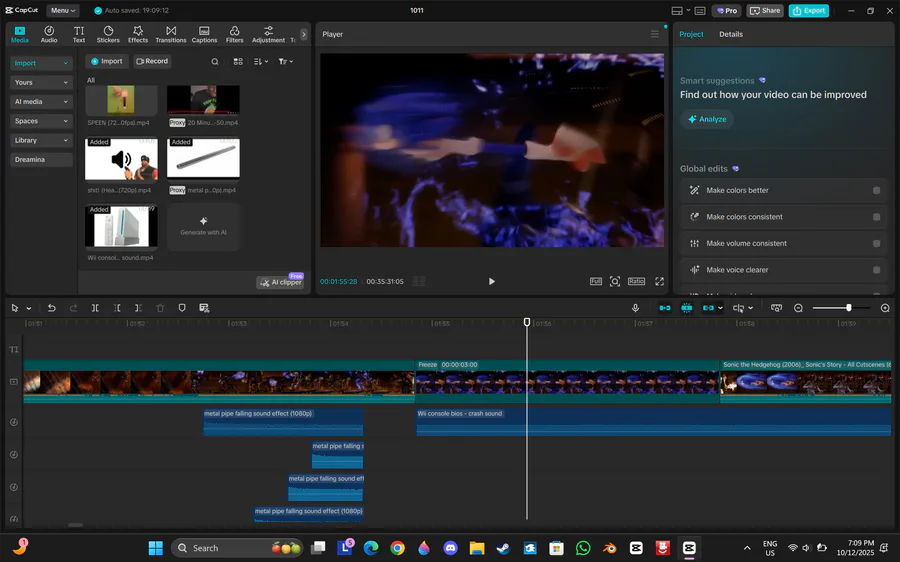The image size is (900, 562).
Task: Open the Effects tab
Action: click(138, 34)
